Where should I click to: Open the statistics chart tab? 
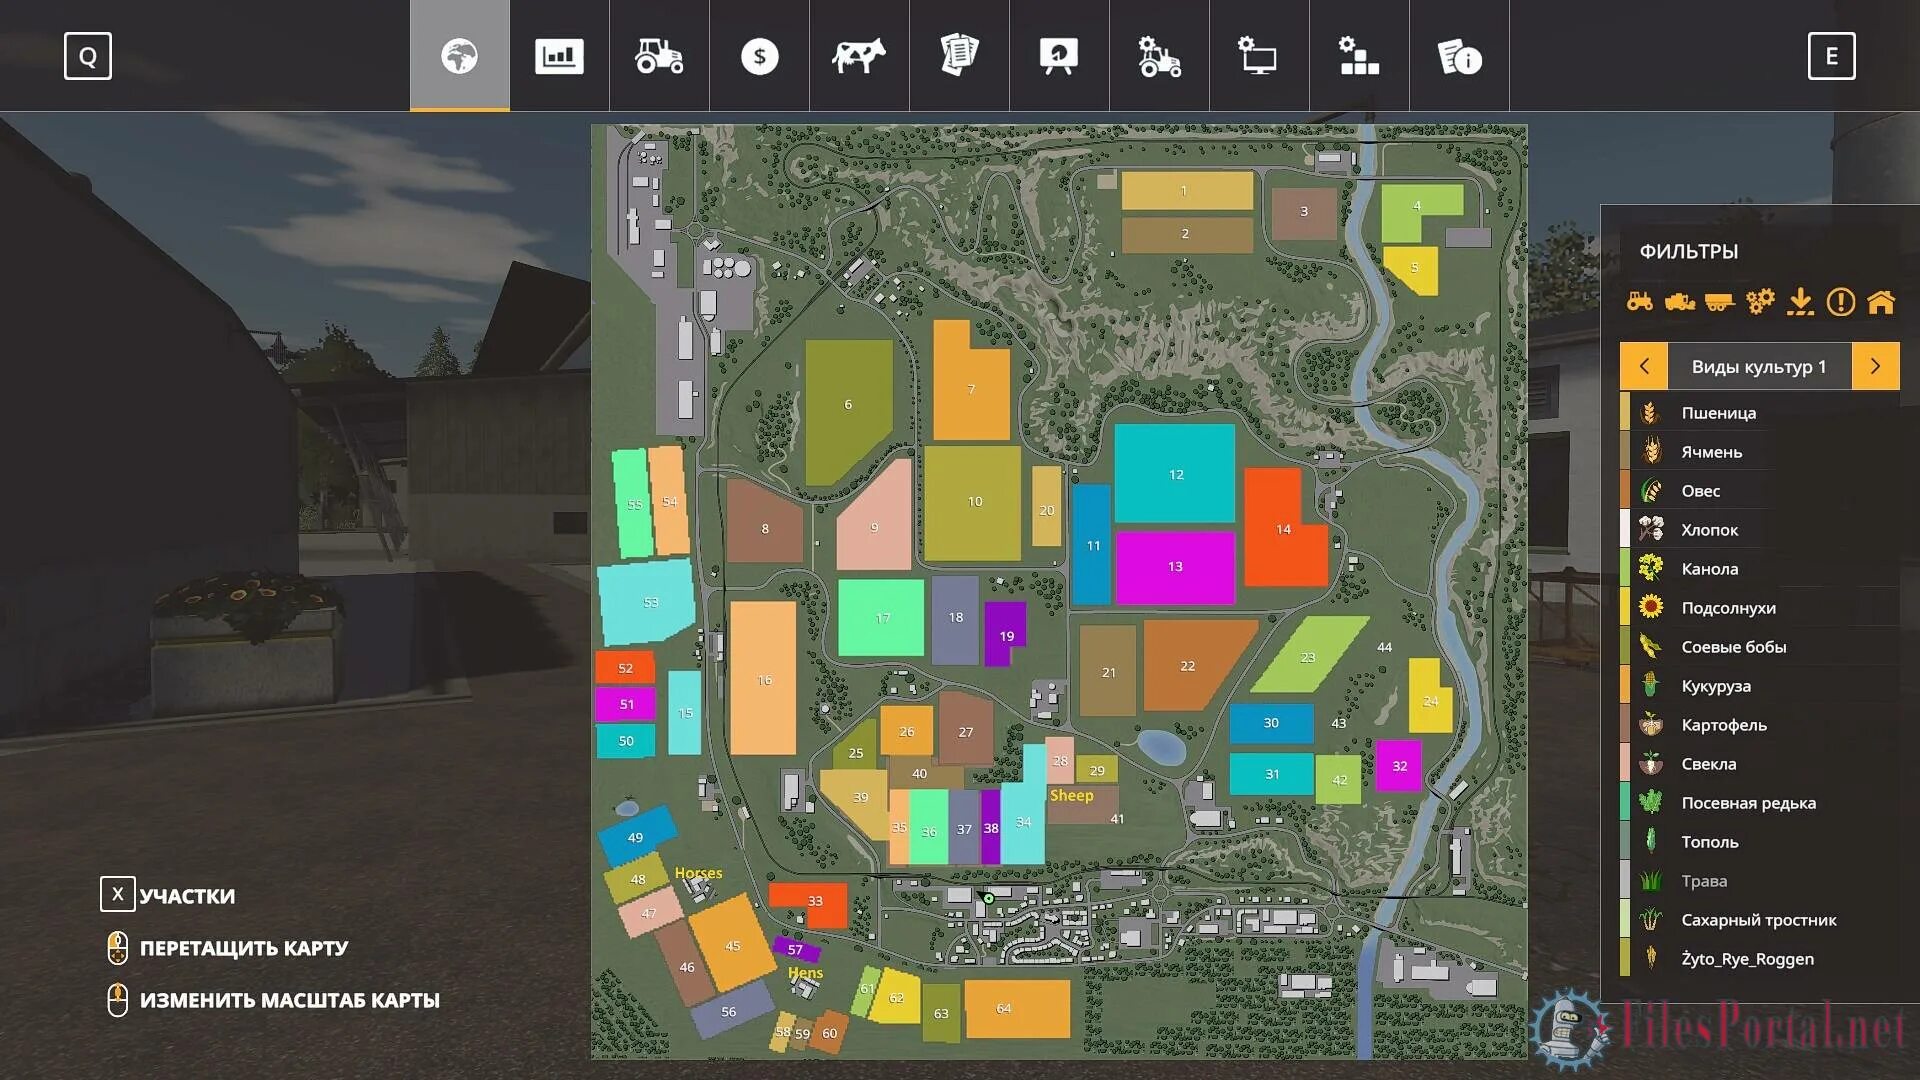click(559, 56)
